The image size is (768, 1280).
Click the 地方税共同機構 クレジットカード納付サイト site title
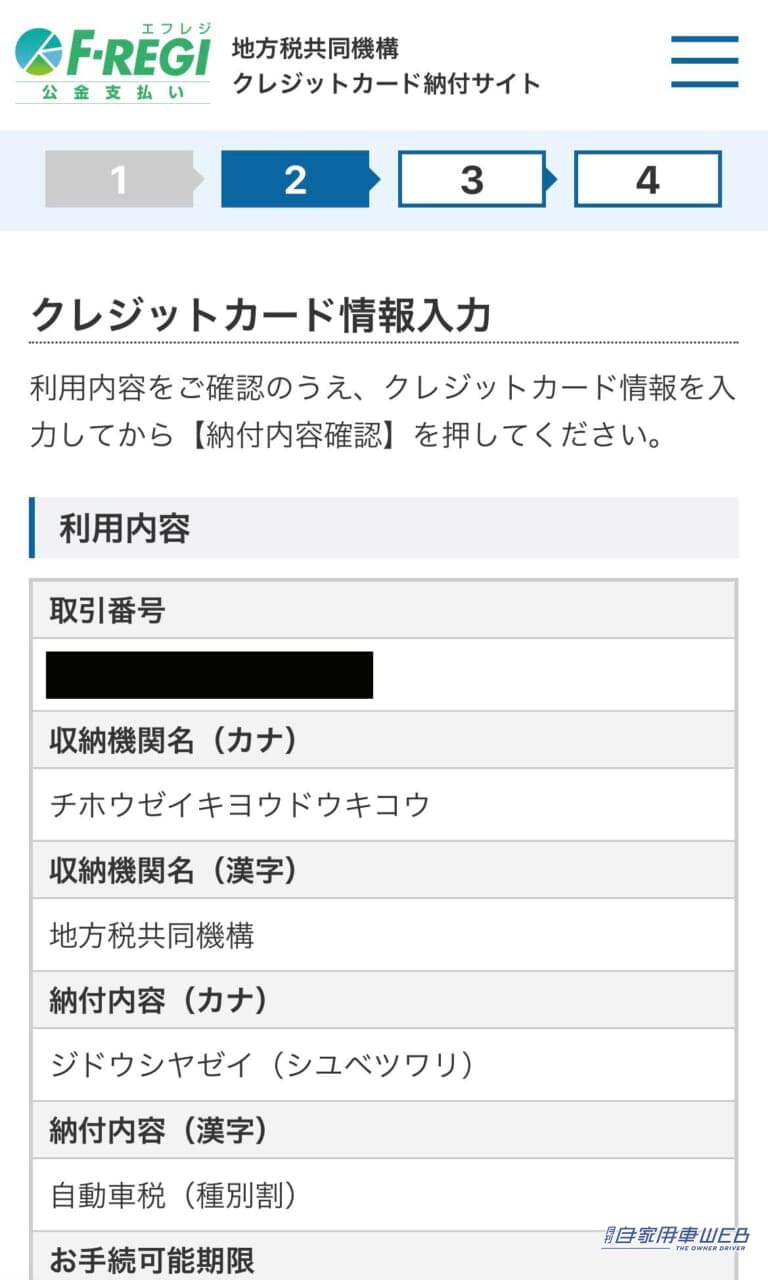pos(386,66)
